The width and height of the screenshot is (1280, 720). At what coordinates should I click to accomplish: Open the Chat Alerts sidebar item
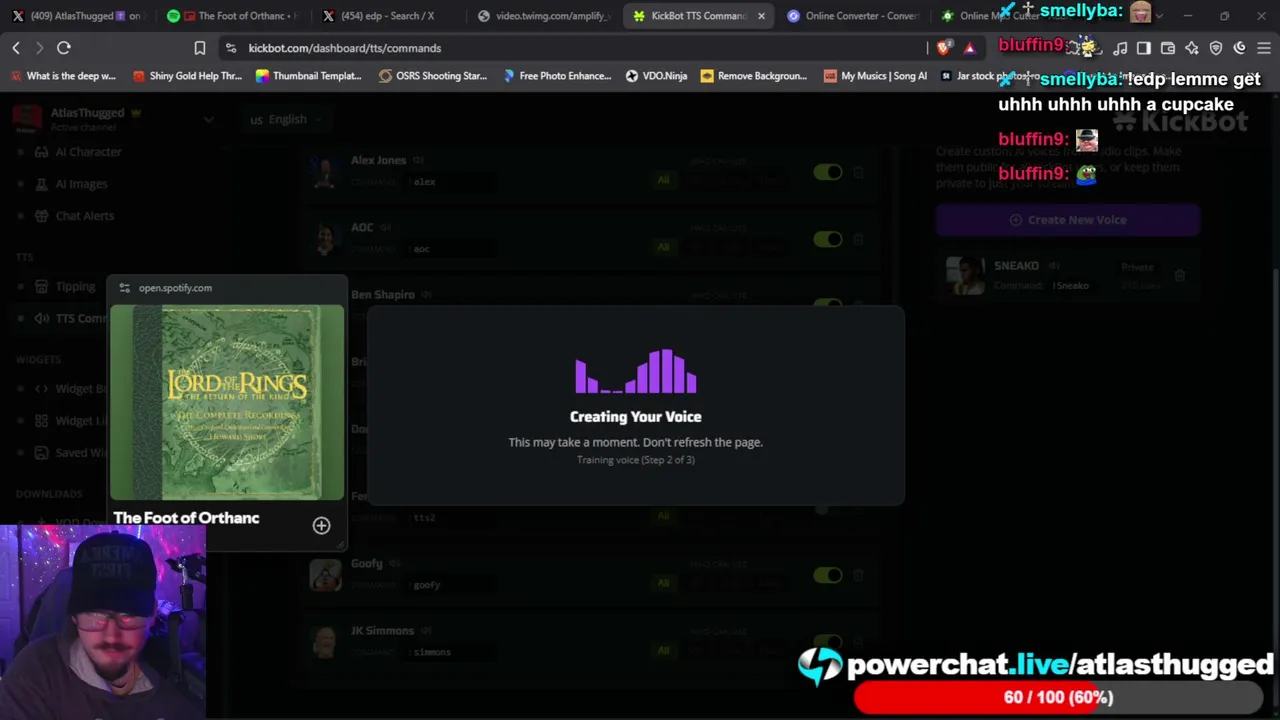coord(75,216)
